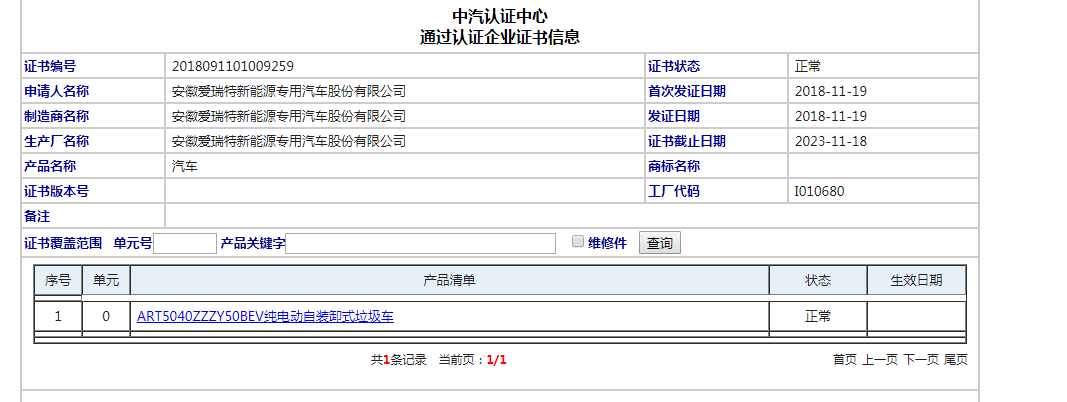Click the 序号 column header
The height and width of the screenshot is (402, 1067).
[x=58, y=281]
